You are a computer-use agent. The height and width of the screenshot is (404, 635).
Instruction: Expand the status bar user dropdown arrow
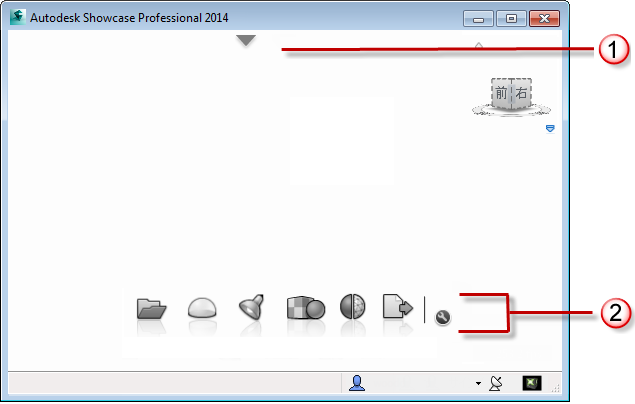click(x=478, y=383)
